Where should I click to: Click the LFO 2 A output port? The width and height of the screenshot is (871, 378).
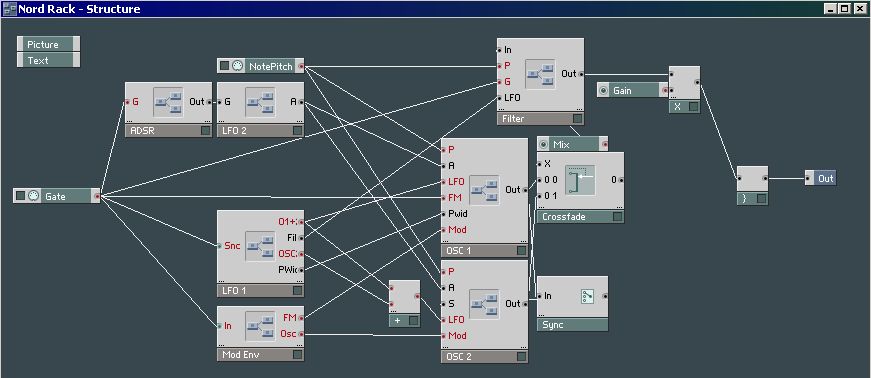[x=301, y=102]
